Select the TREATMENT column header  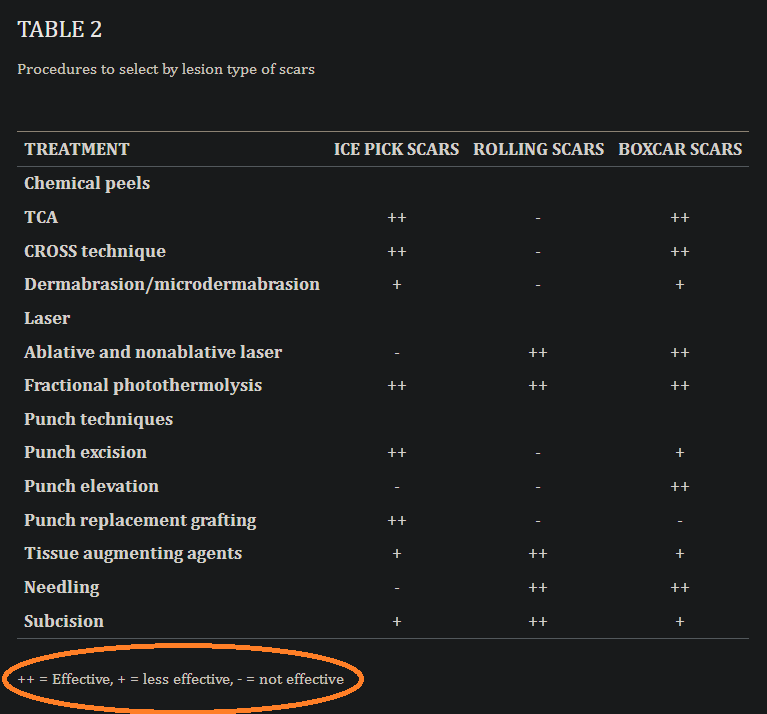click(x=77, y=149)
